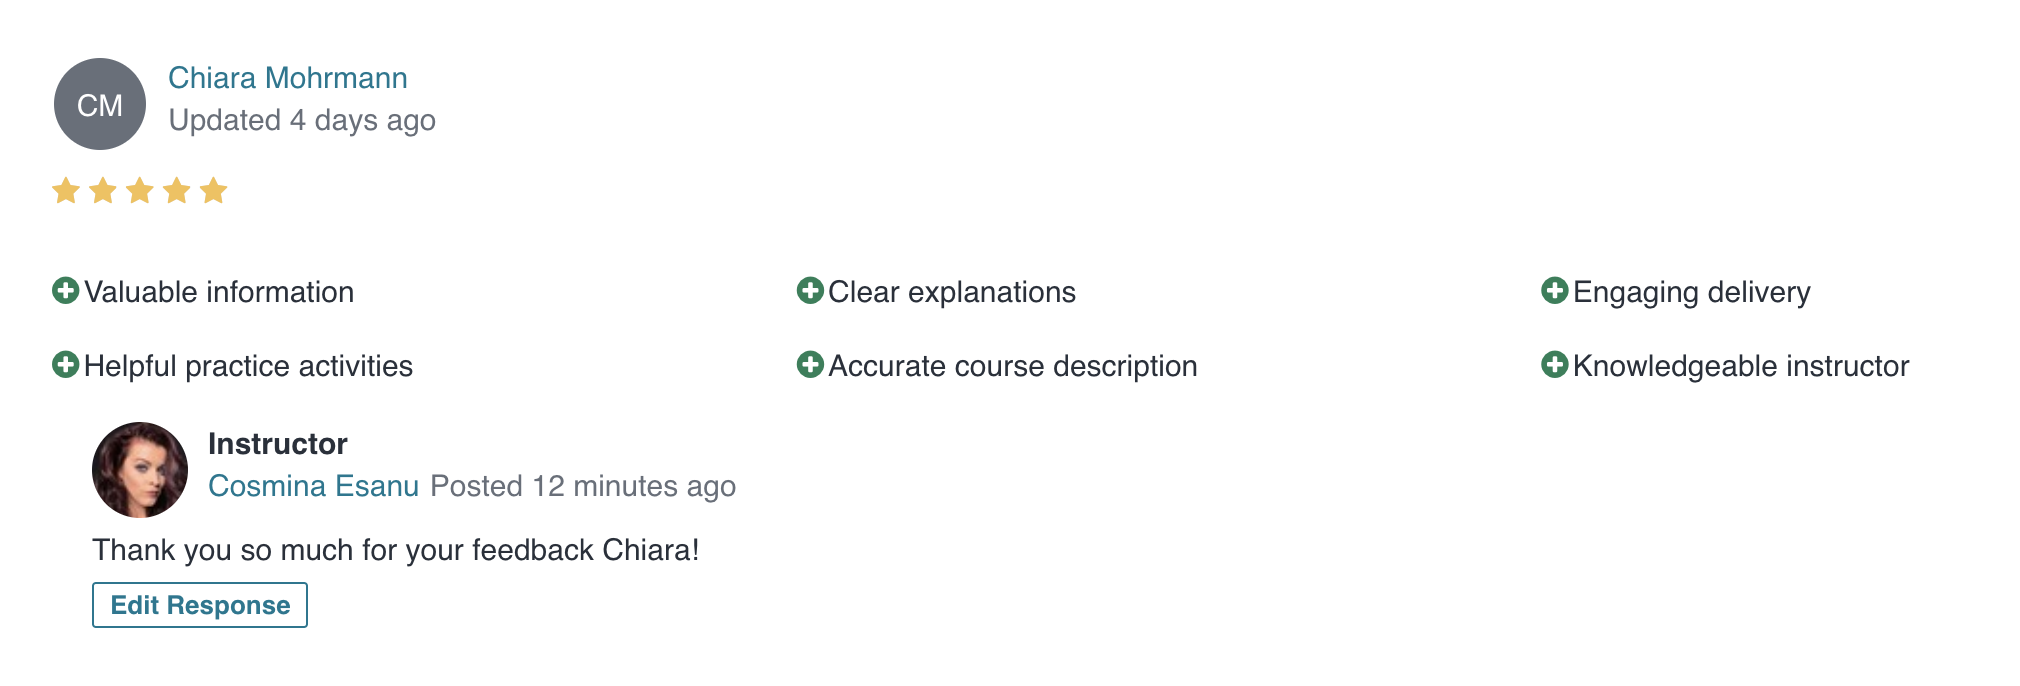Click the Edit Response button

click(200, 605)
